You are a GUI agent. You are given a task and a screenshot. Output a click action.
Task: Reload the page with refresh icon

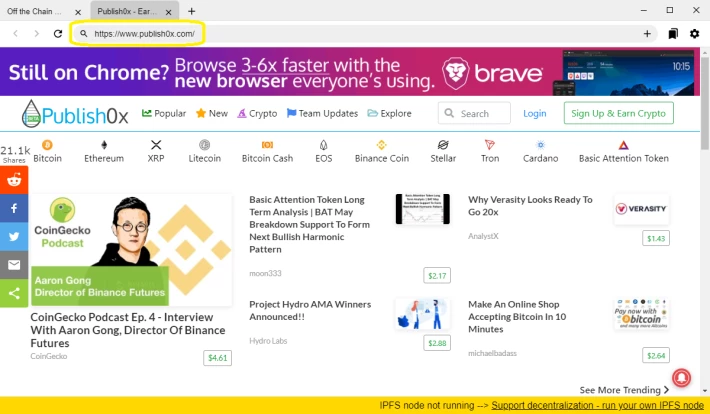click(58, 34)
